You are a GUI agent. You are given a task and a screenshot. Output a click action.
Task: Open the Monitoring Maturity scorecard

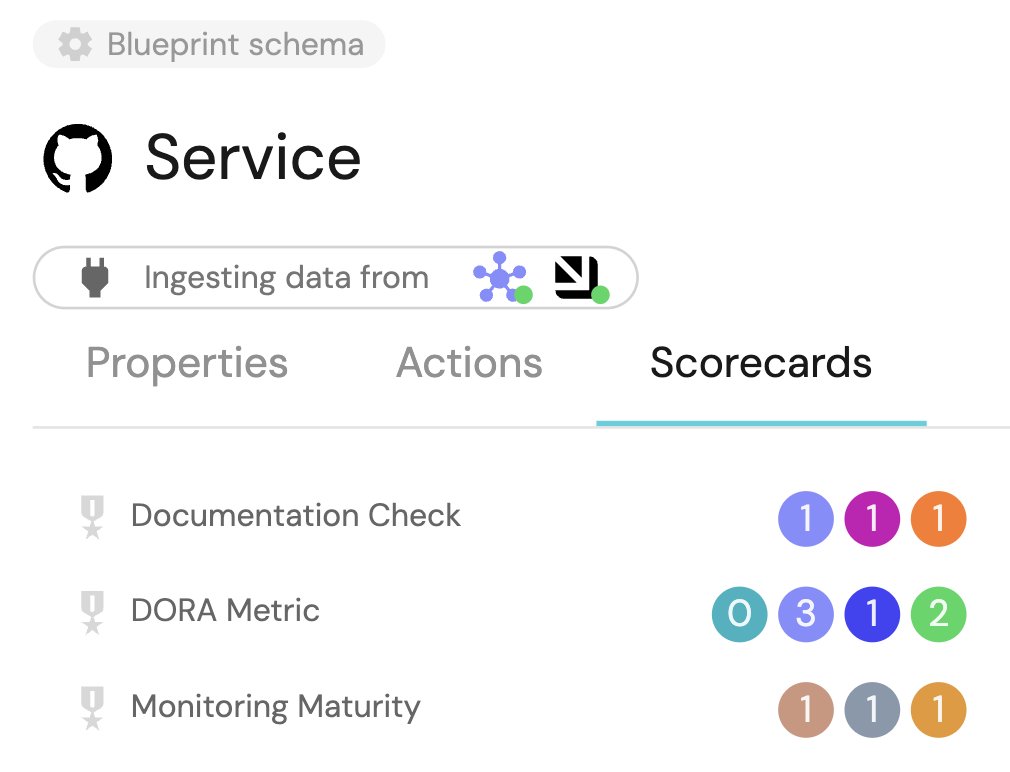tap(275, 707)
